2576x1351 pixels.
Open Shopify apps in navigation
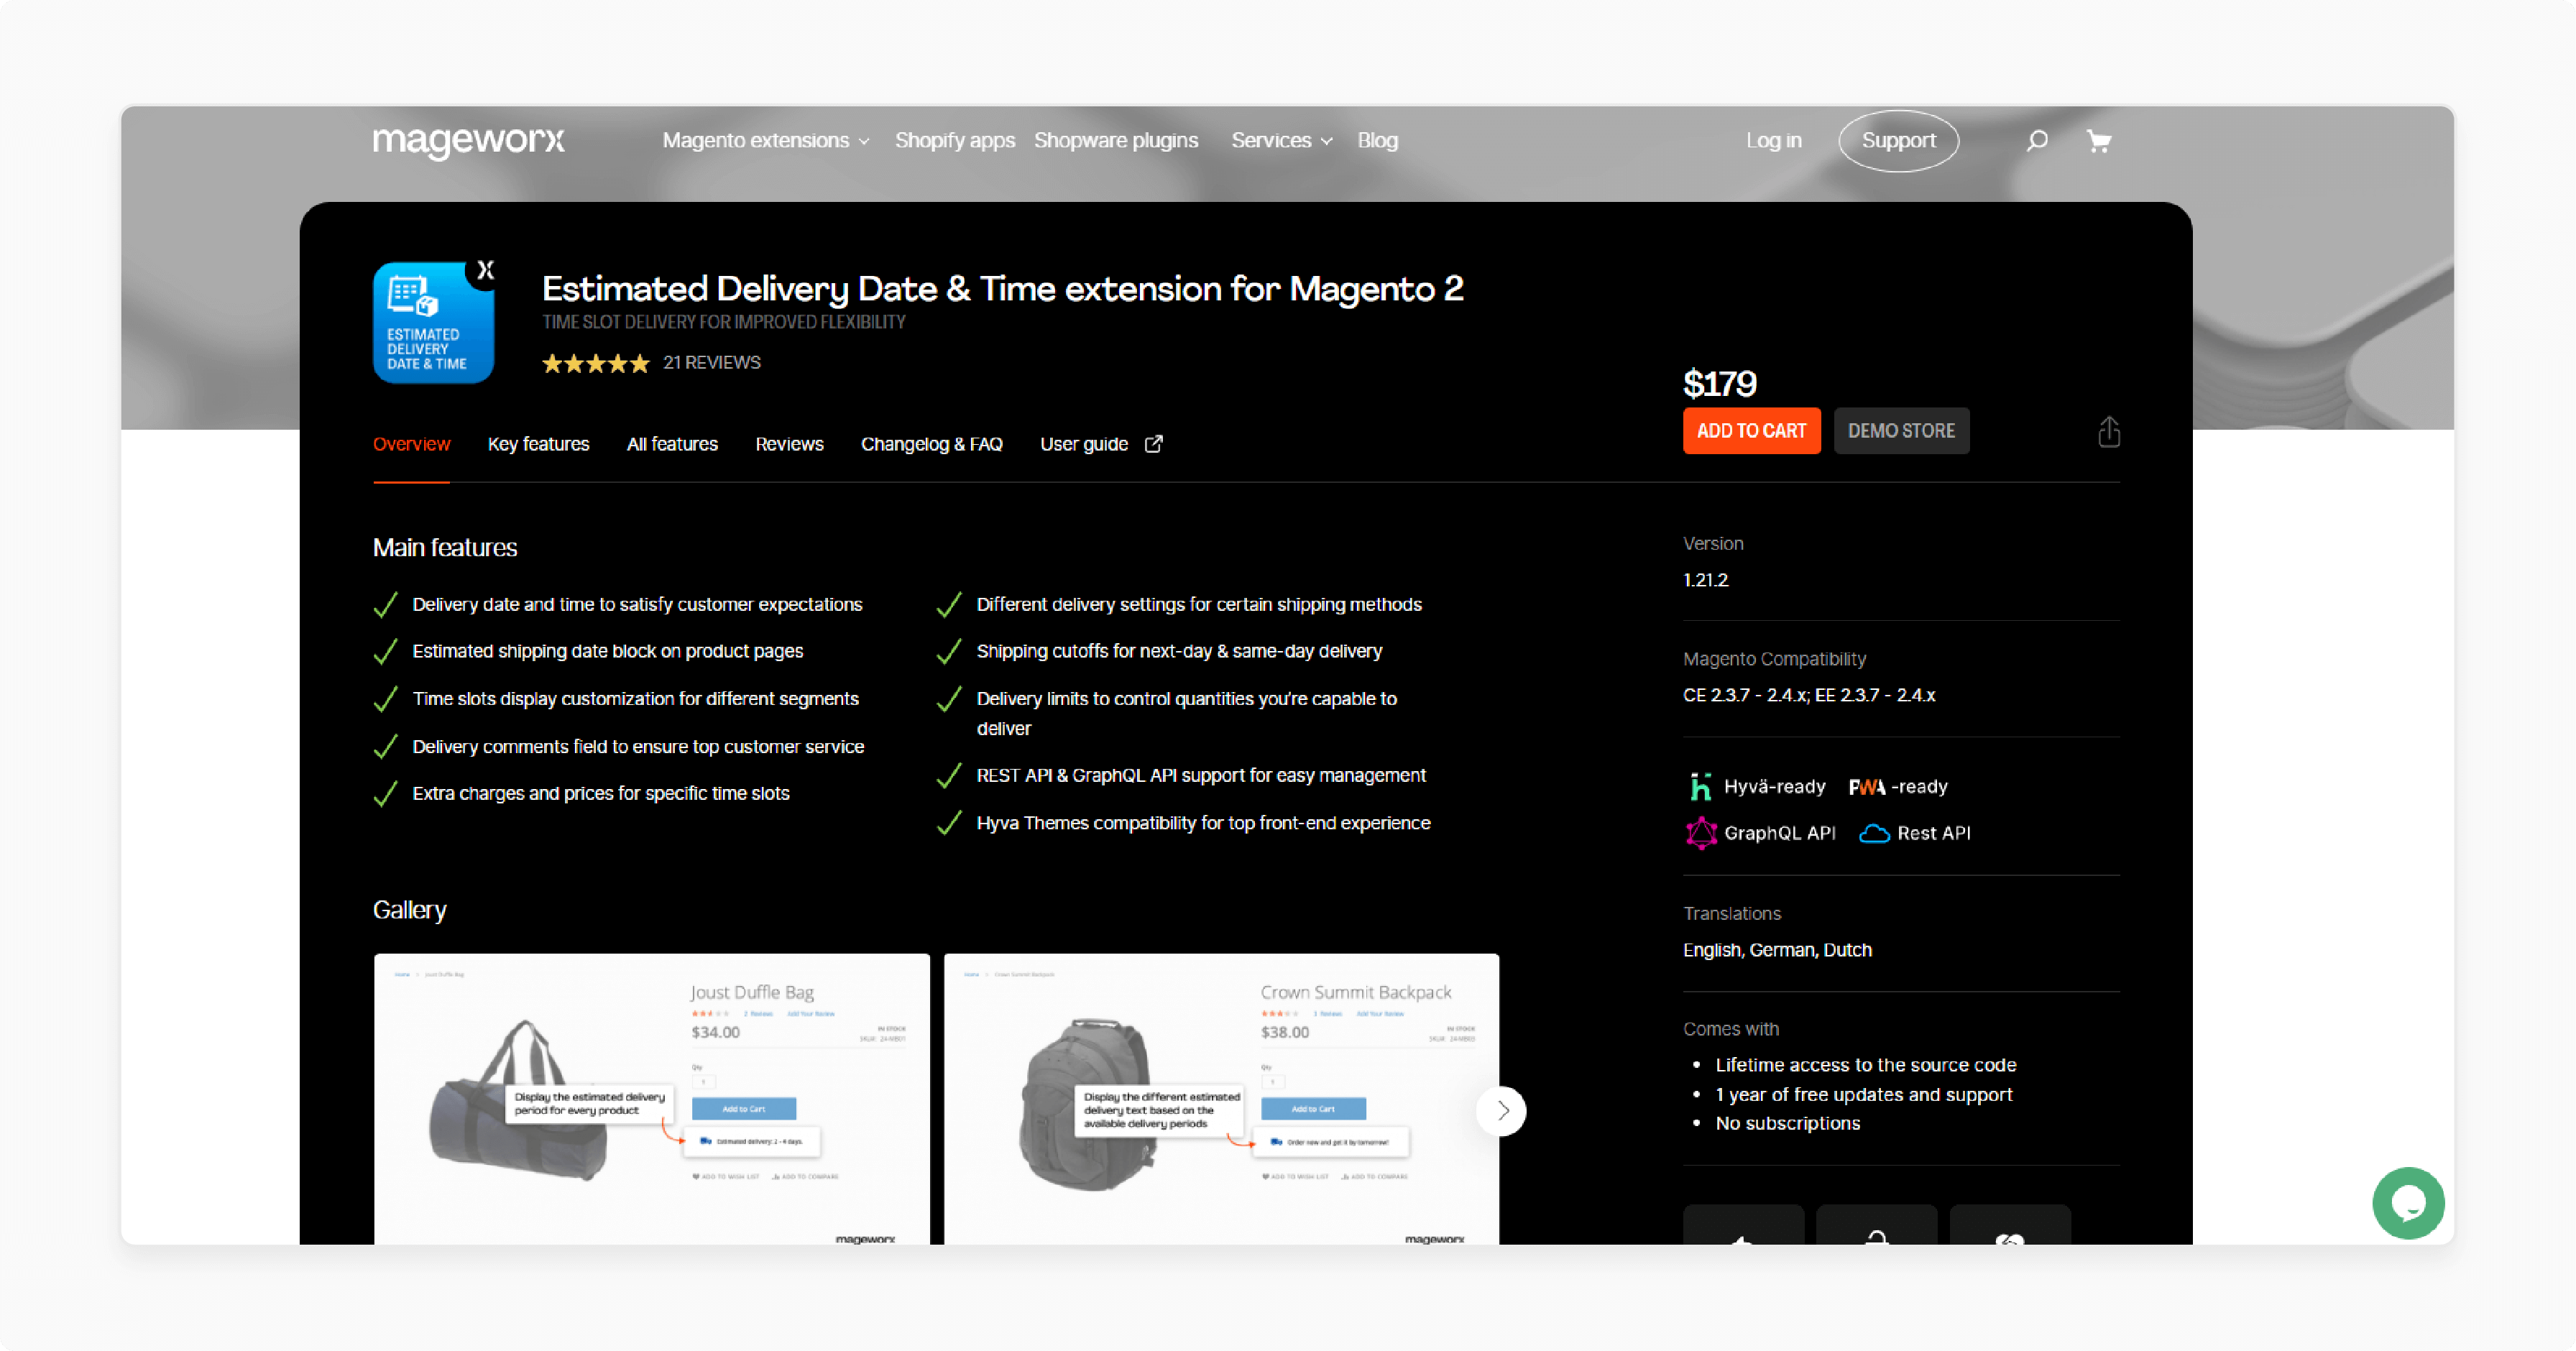(x=955, y=141)
